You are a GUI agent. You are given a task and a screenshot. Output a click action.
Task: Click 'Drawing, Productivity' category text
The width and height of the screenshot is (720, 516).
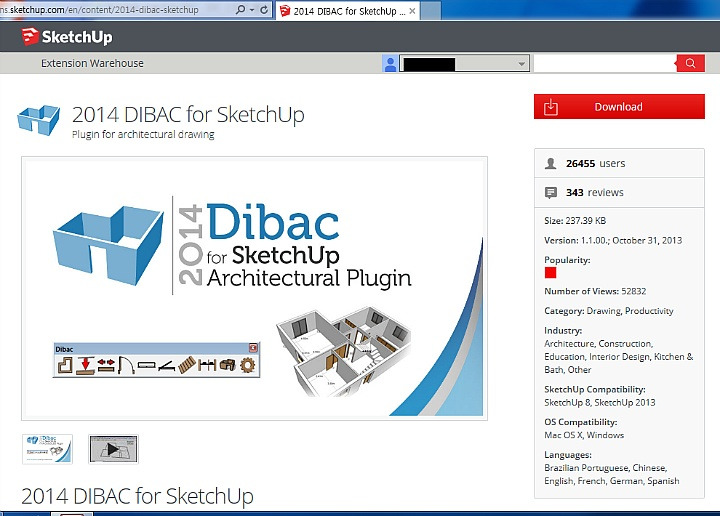pyautogui.click(x=630, y=311)
